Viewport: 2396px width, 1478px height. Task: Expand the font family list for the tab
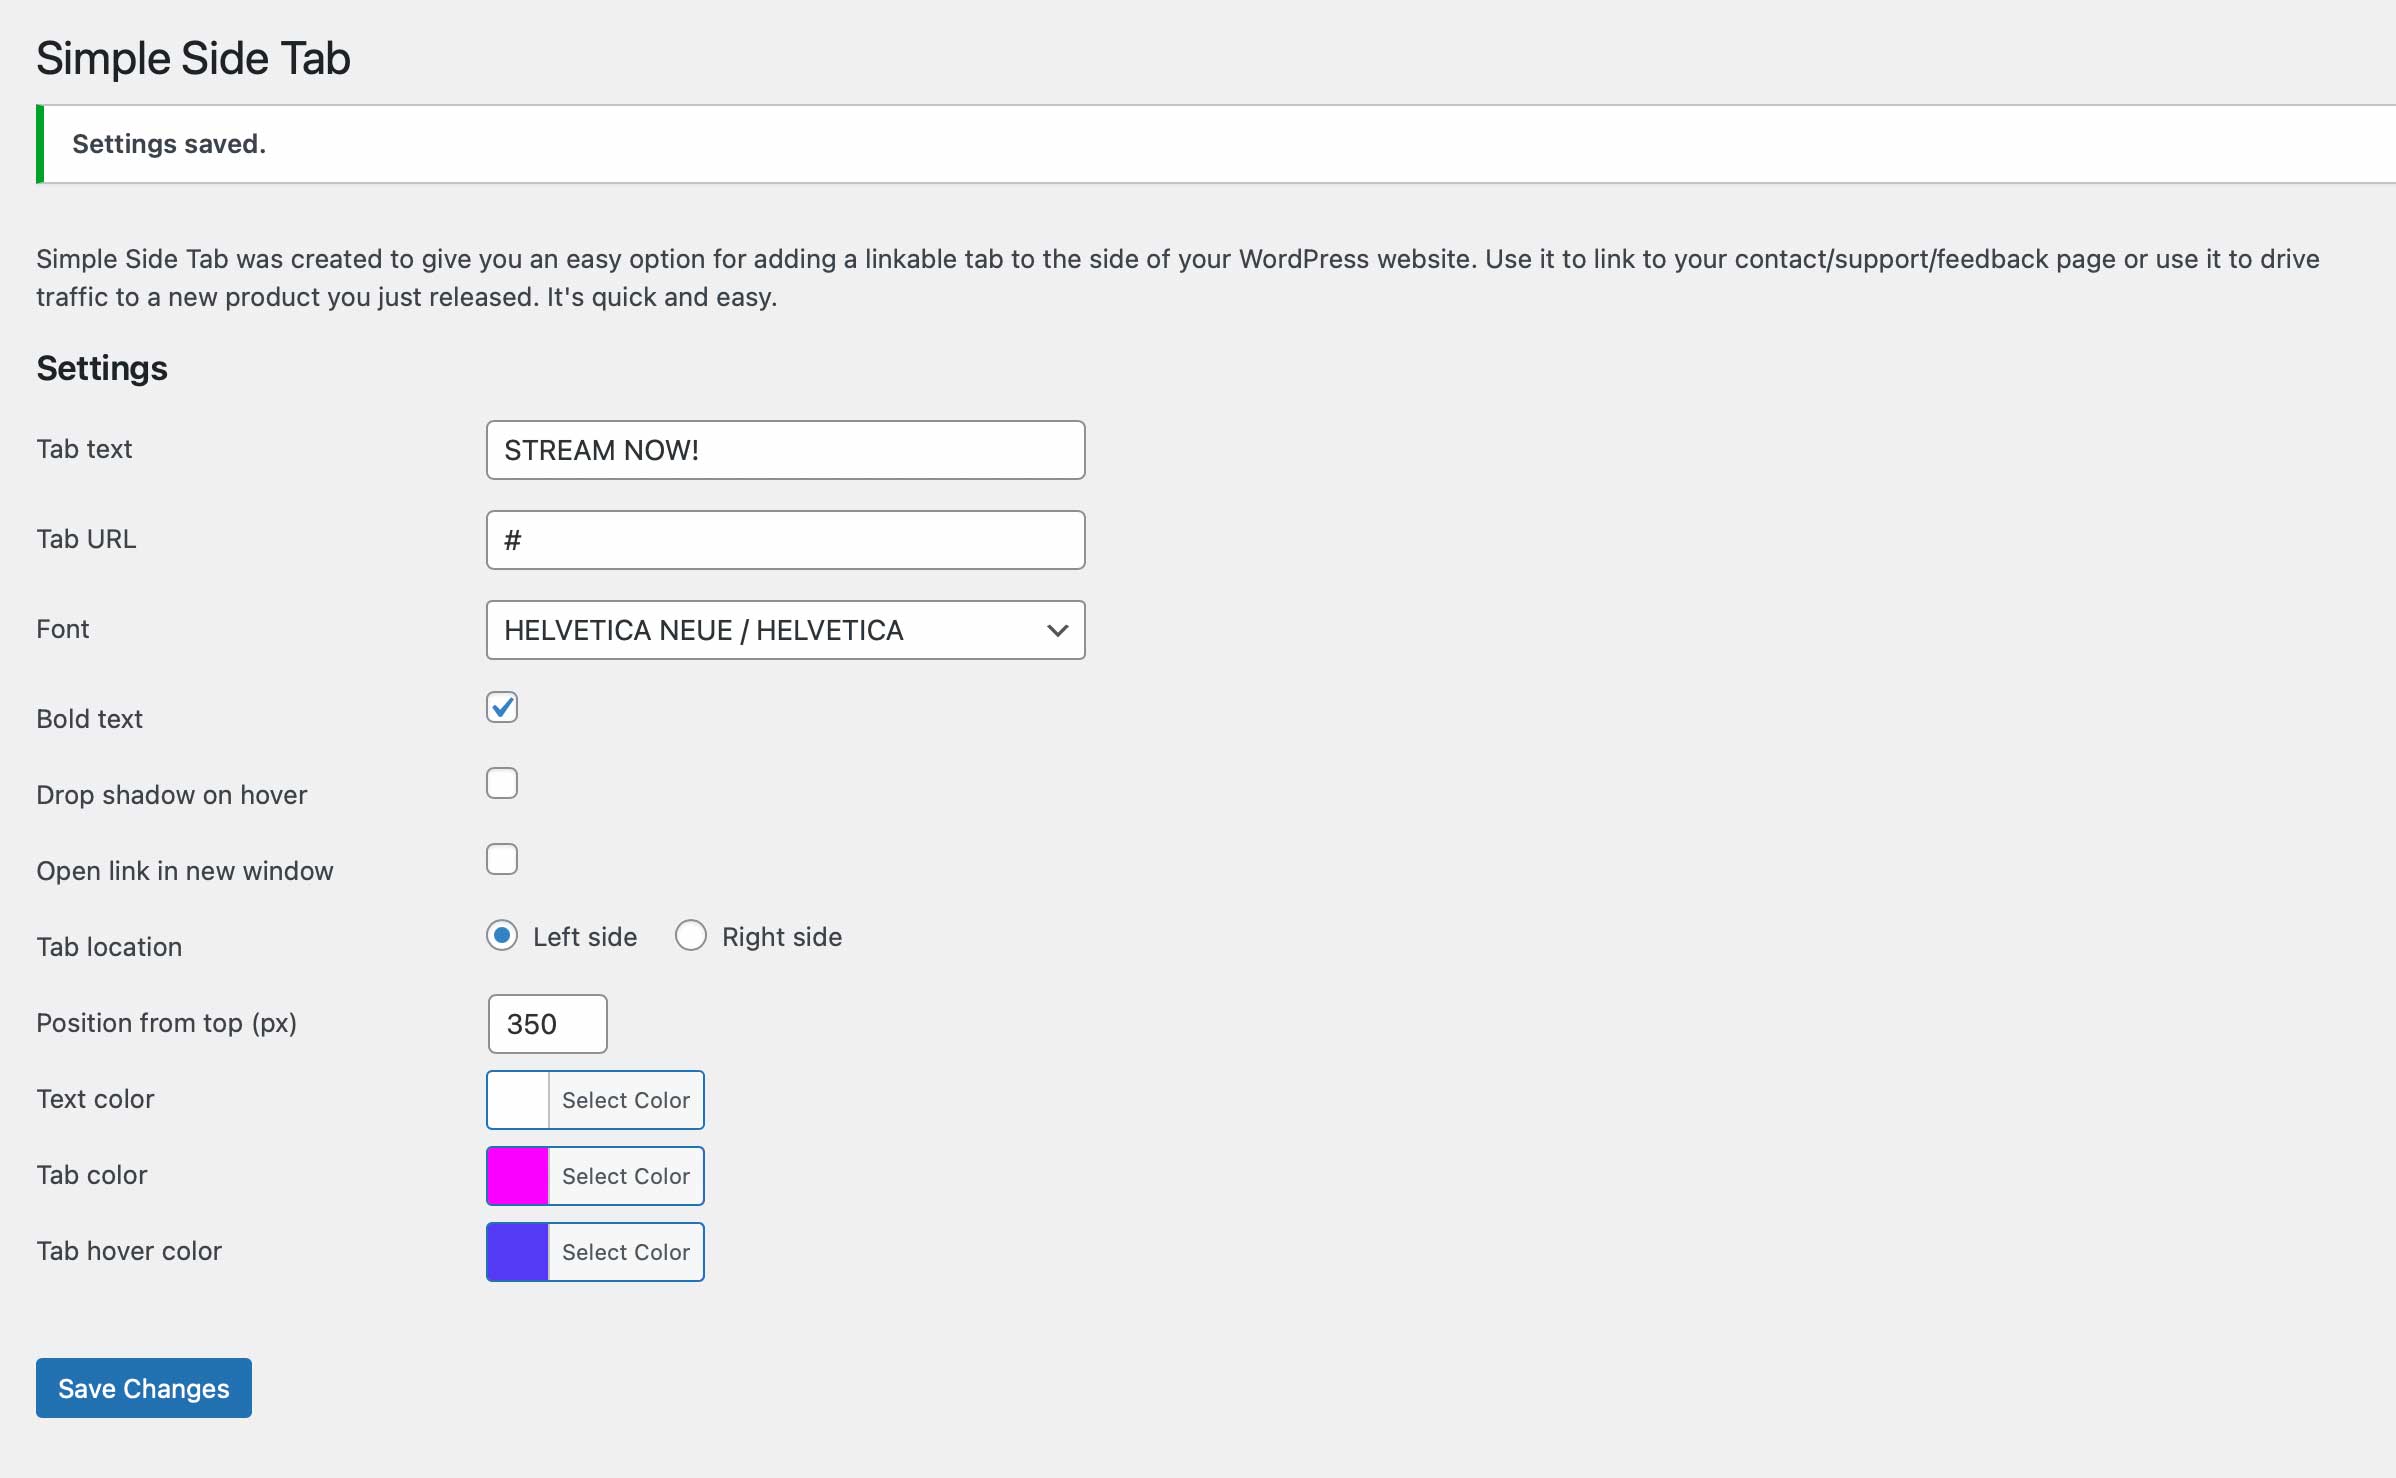[785, 630]
